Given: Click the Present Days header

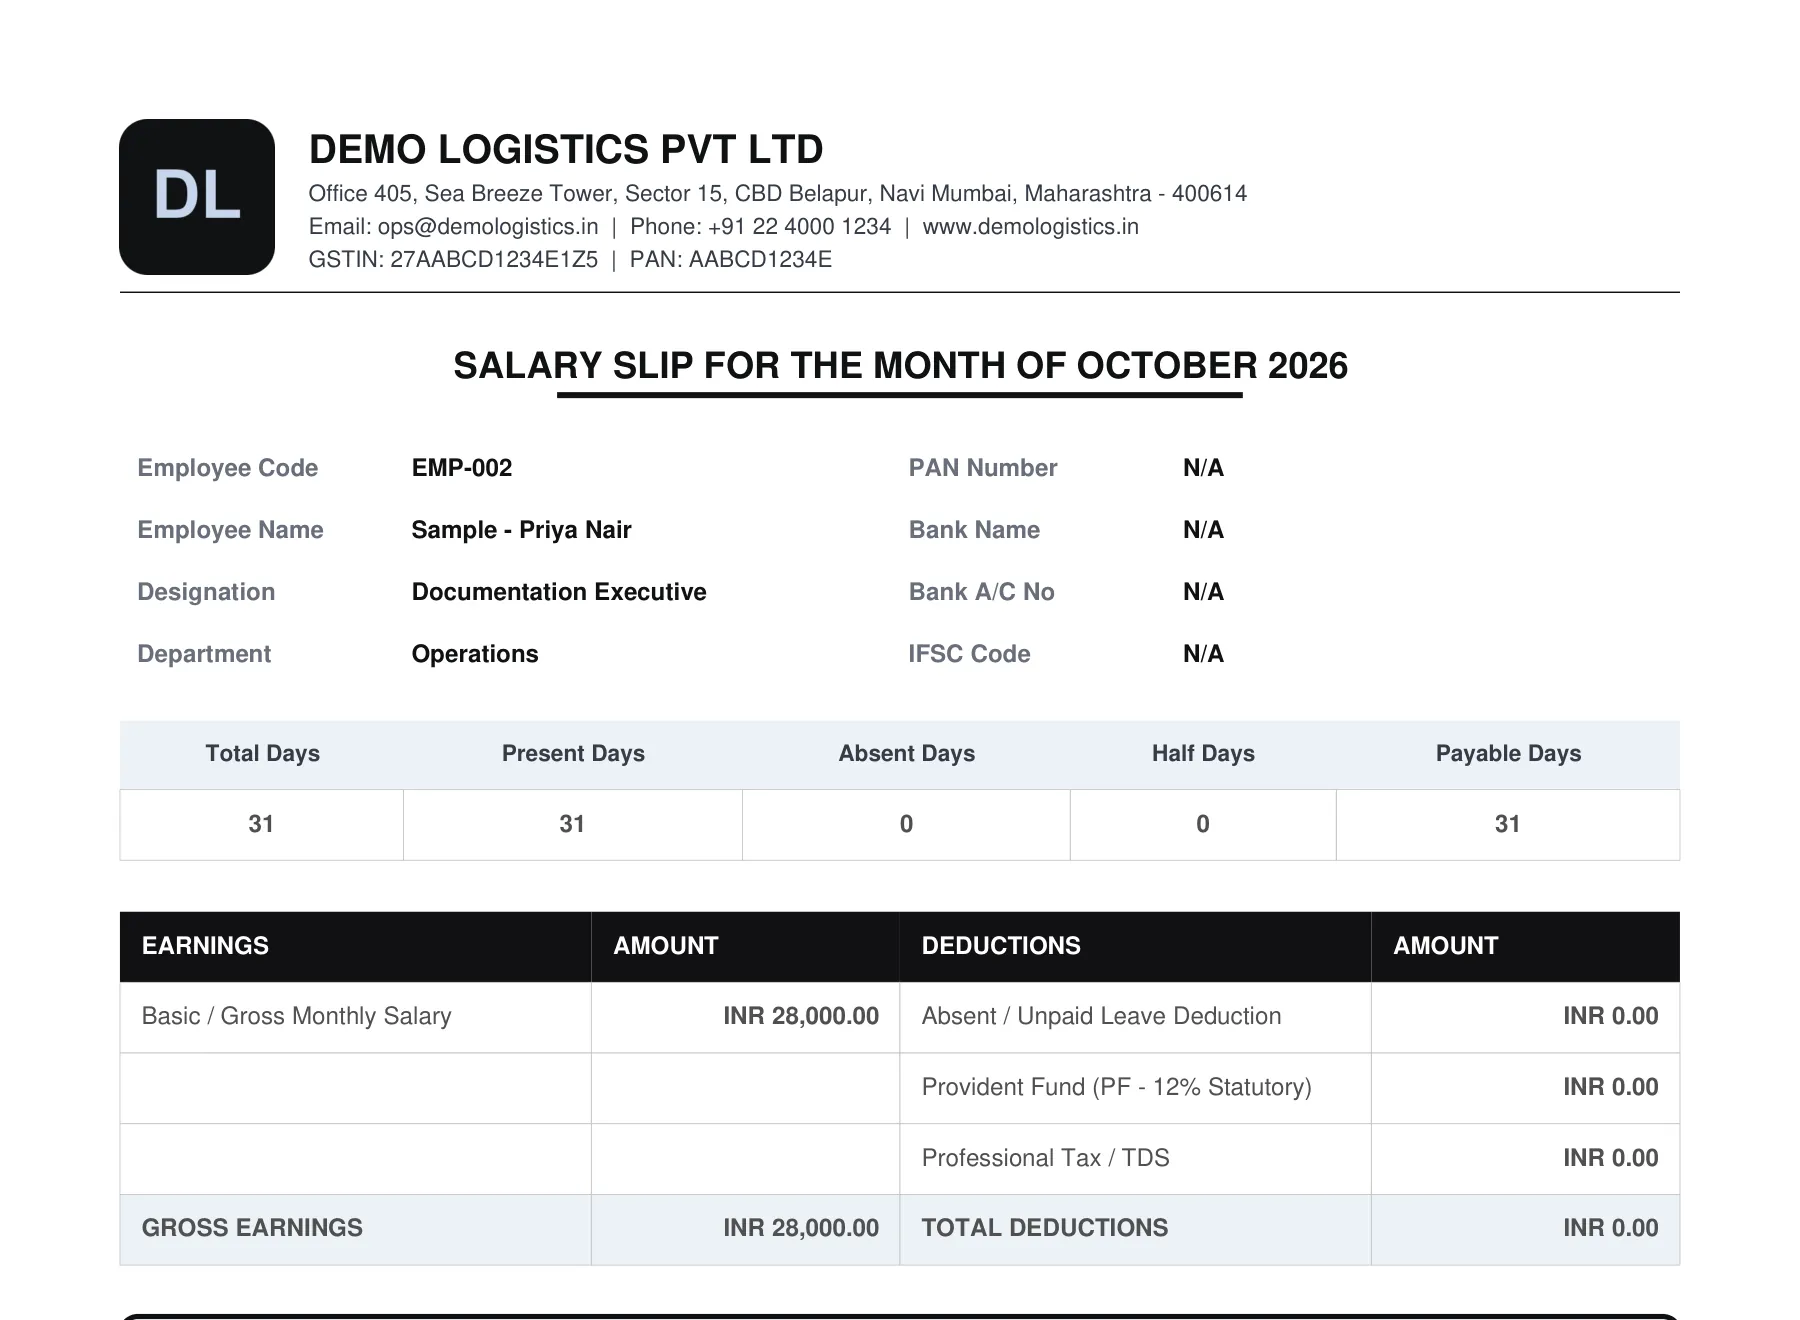Looking at the screenshot, I should tap(573, 754).
